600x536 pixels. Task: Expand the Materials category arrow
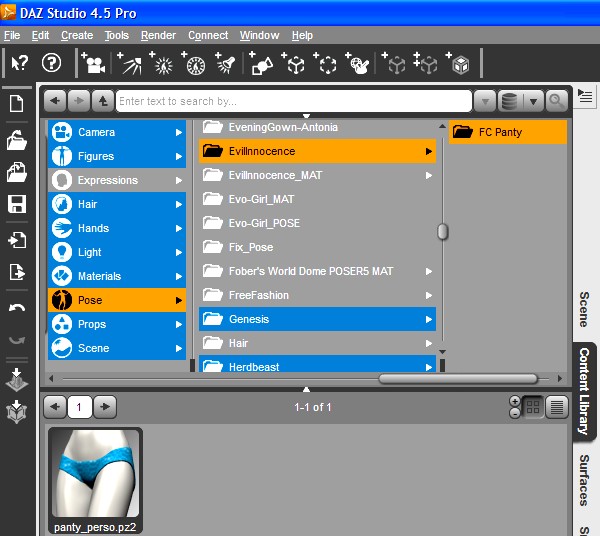pos(179,276)
